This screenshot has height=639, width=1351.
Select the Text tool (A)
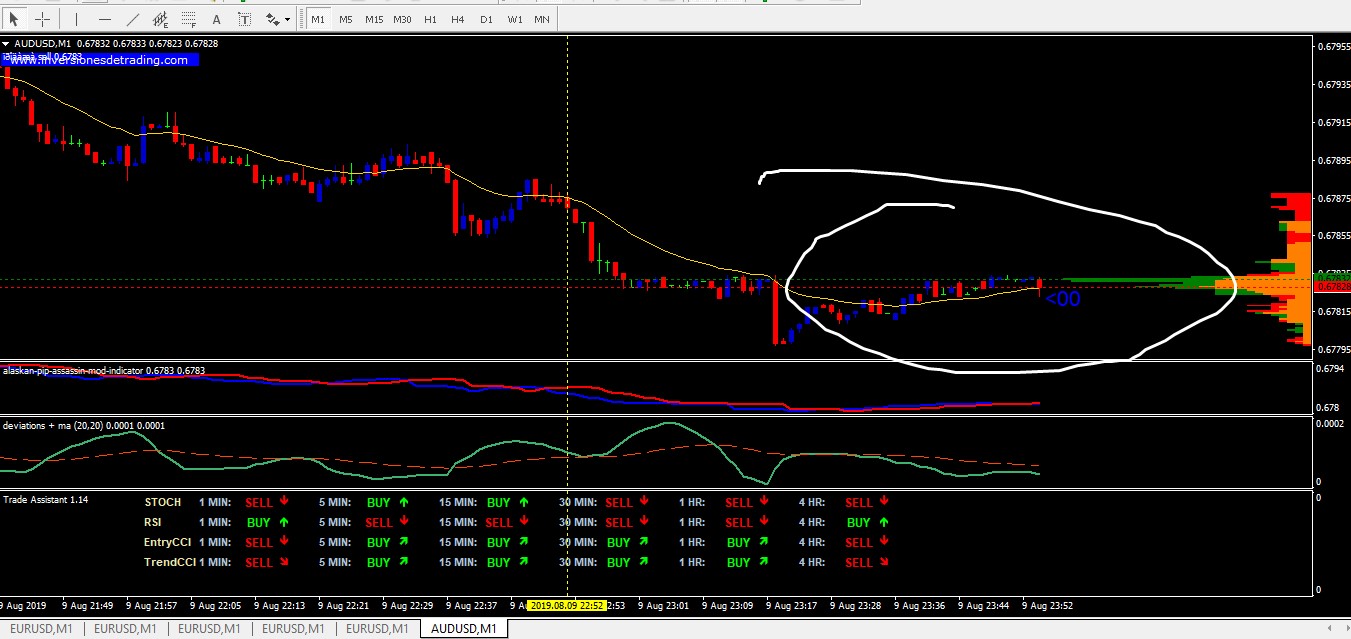[x=217, y=19]
